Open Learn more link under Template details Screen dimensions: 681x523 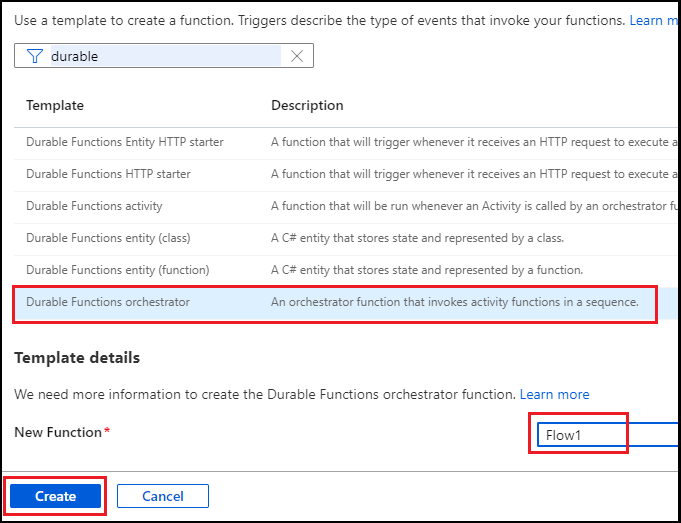[x=555, y=394]
